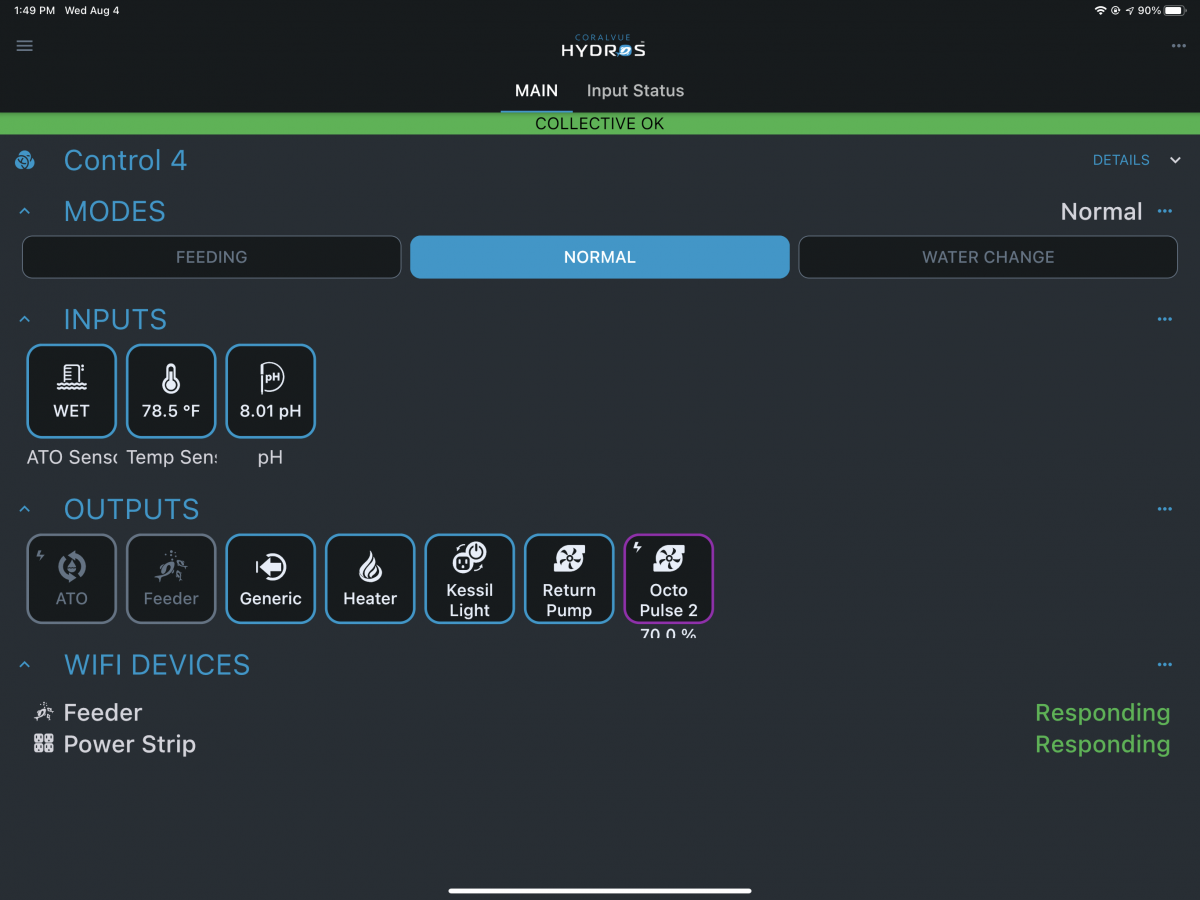
Task: Open the DETAILS link
Action: coord(1121,160)
